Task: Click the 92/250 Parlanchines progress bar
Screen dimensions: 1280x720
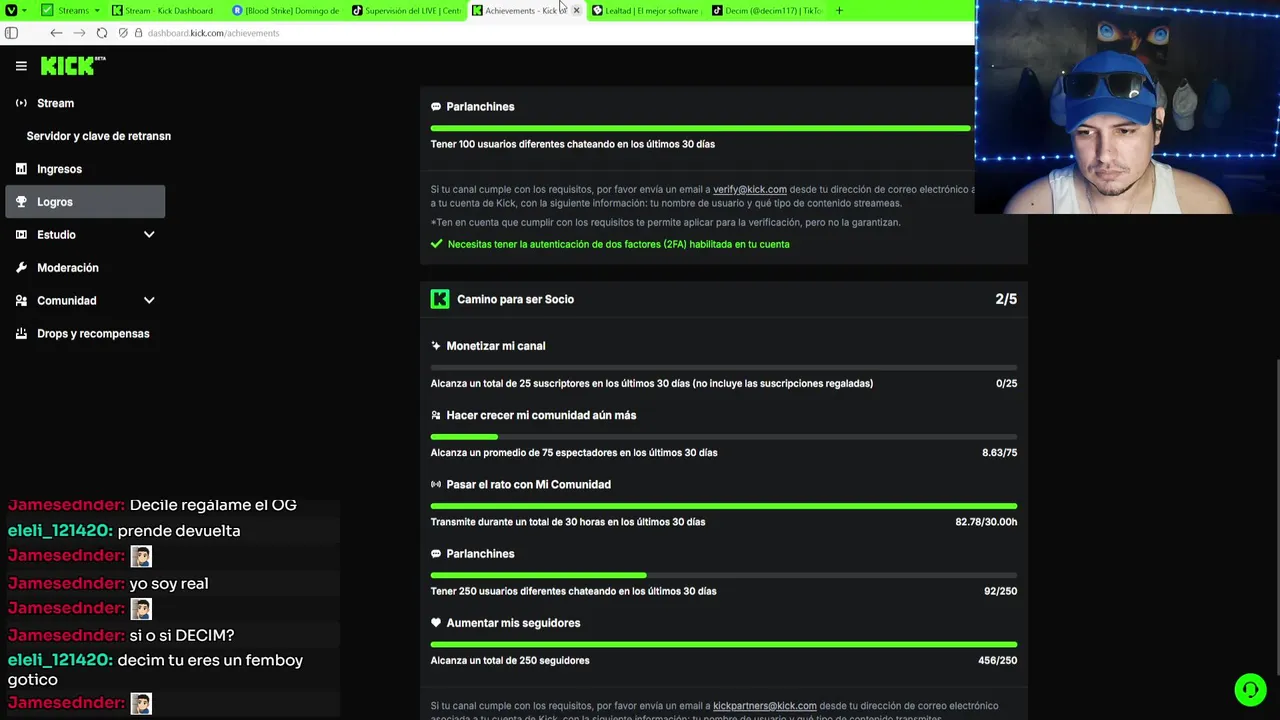Action: [x=724, y=575]
